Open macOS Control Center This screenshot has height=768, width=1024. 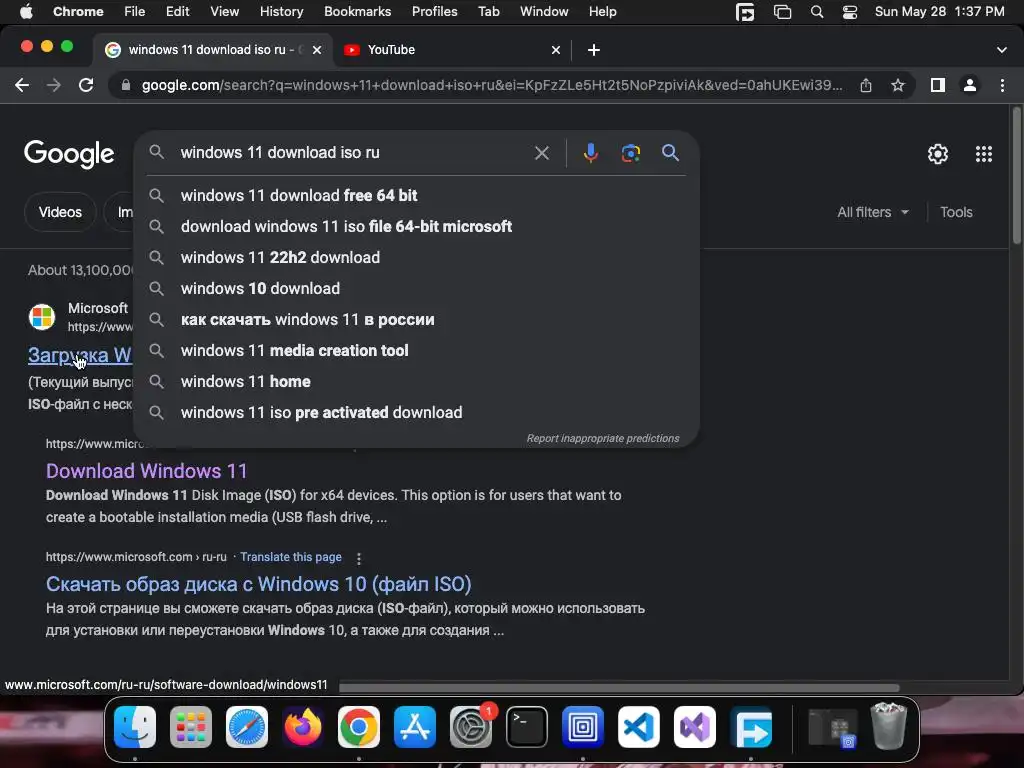coord(850,12)
